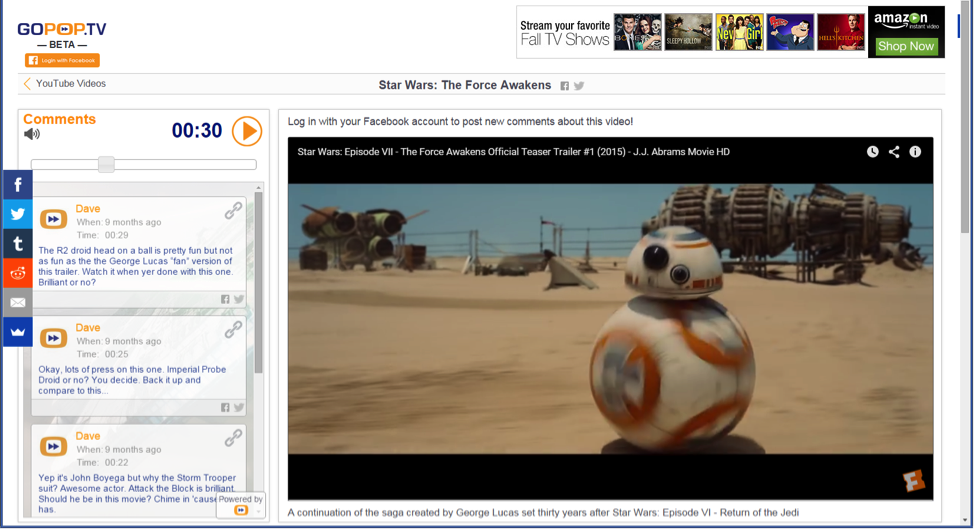Open the GOPOP.TV logo home link

(62, 29)
